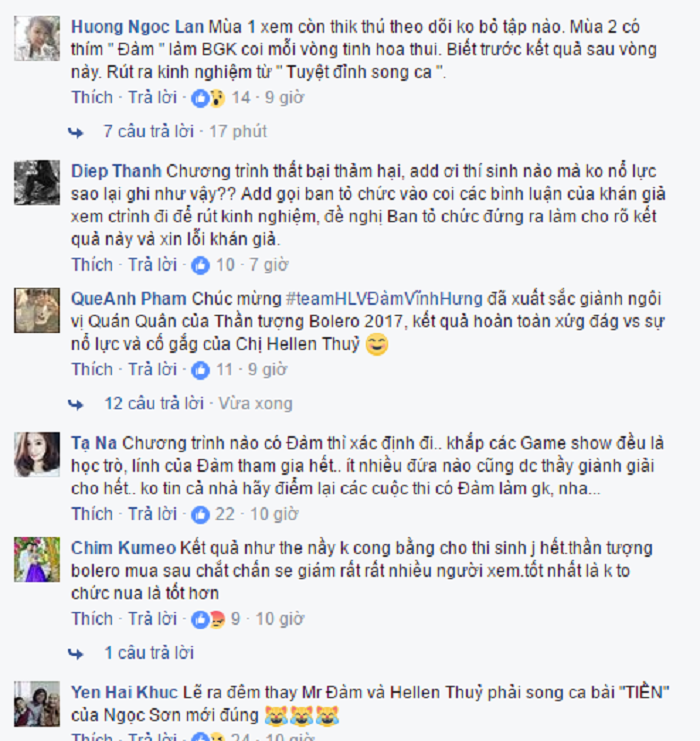
Task: Click Trả lời under QueAnh Pham's comment
Action: 153,370
